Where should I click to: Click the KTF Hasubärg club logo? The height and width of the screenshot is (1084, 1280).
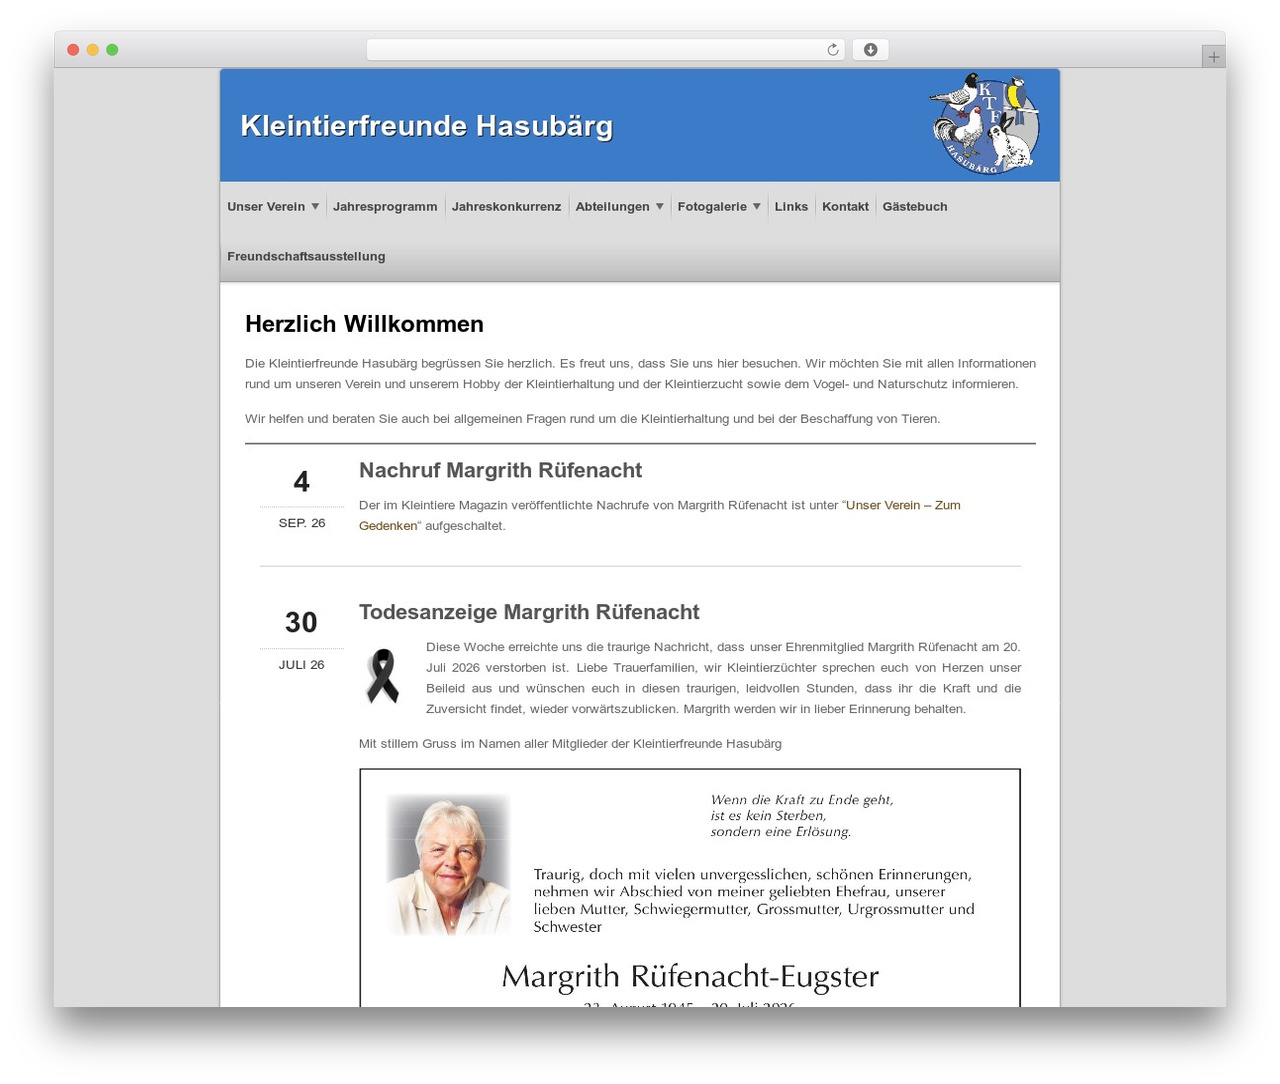coord(985,124)
